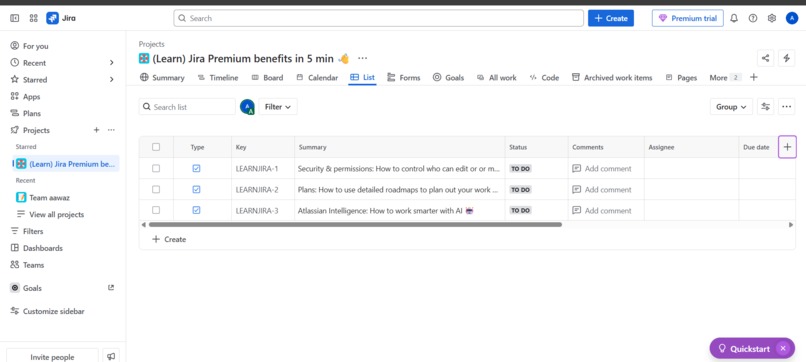
Task: Tick the checkbox for LEARNJIRA-2 row
Action: point(156,189)
